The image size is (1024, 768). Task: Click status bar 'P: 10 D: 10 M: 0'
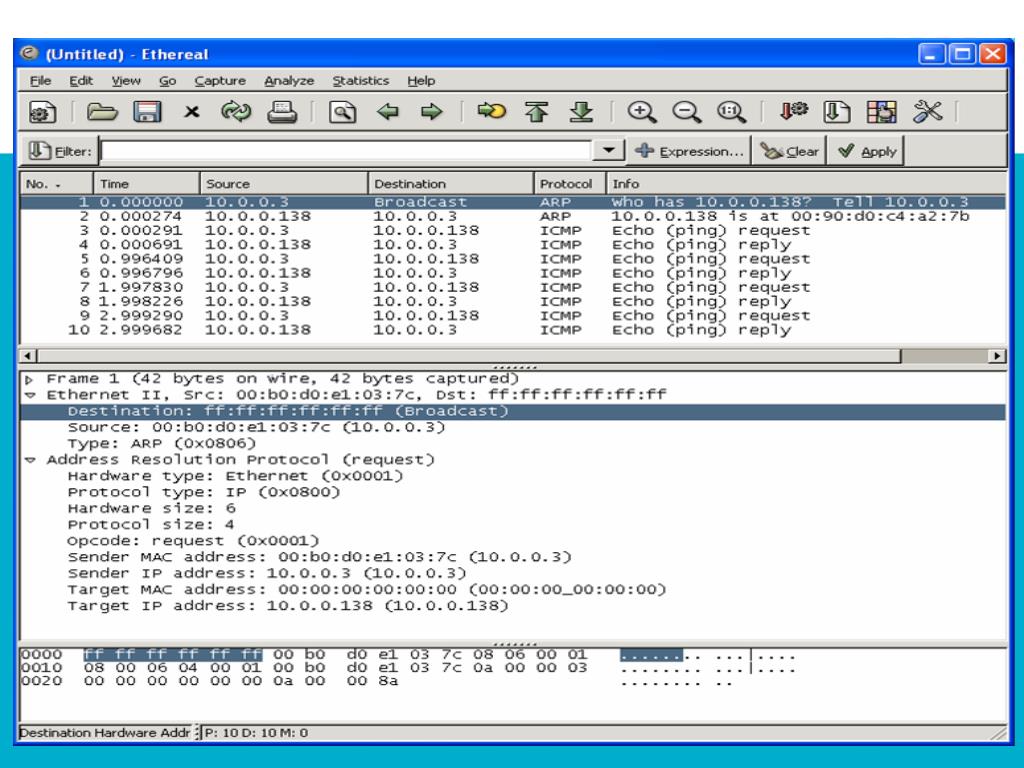(256, 733)
